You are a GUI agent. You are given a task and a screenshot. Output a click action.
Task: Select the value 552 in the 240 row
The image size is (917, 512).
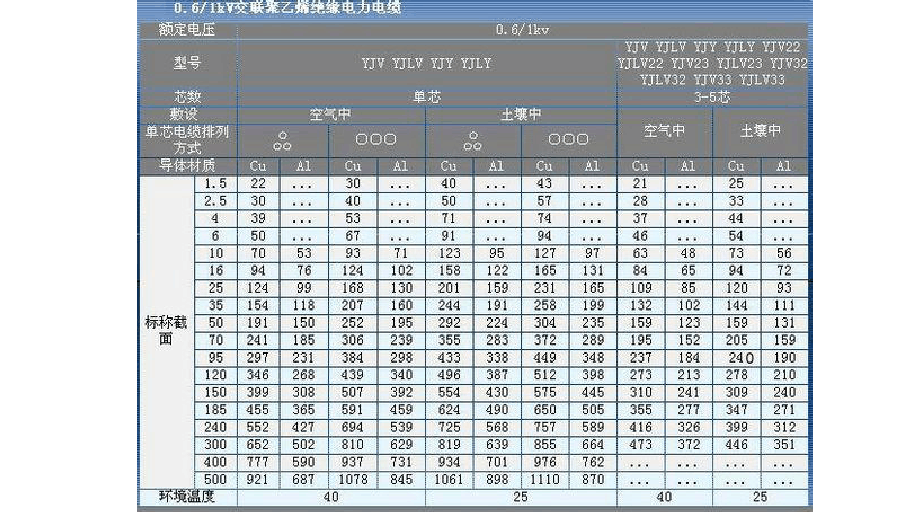pyautogui.click(x=257, y=427)
